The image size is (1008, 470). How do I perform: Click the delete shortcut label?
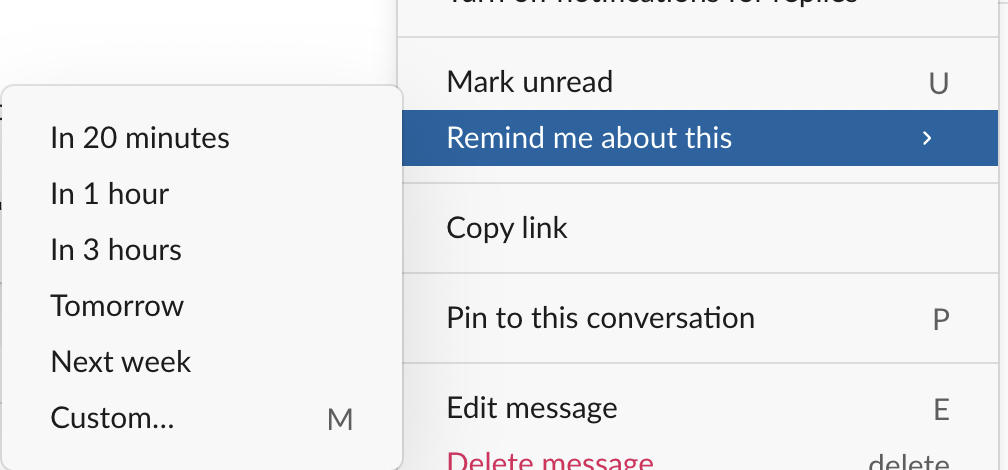pyautogui.click(x=908, y=463)
